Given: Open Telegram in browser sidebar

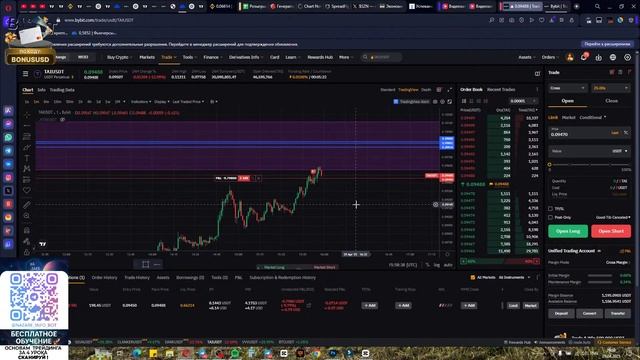Looking at the screenshot, I should click(x=8, y=151).
